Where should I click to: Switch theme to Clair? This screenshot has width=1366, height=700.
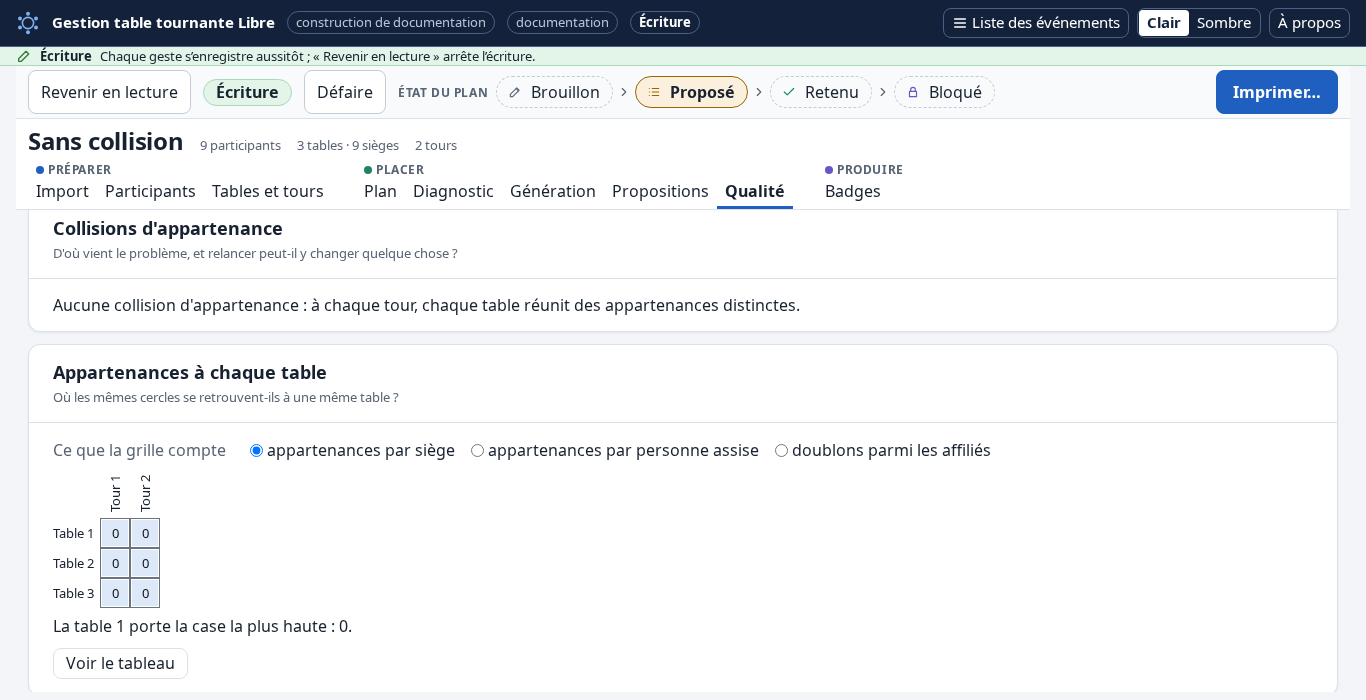tap(1164, 23)
